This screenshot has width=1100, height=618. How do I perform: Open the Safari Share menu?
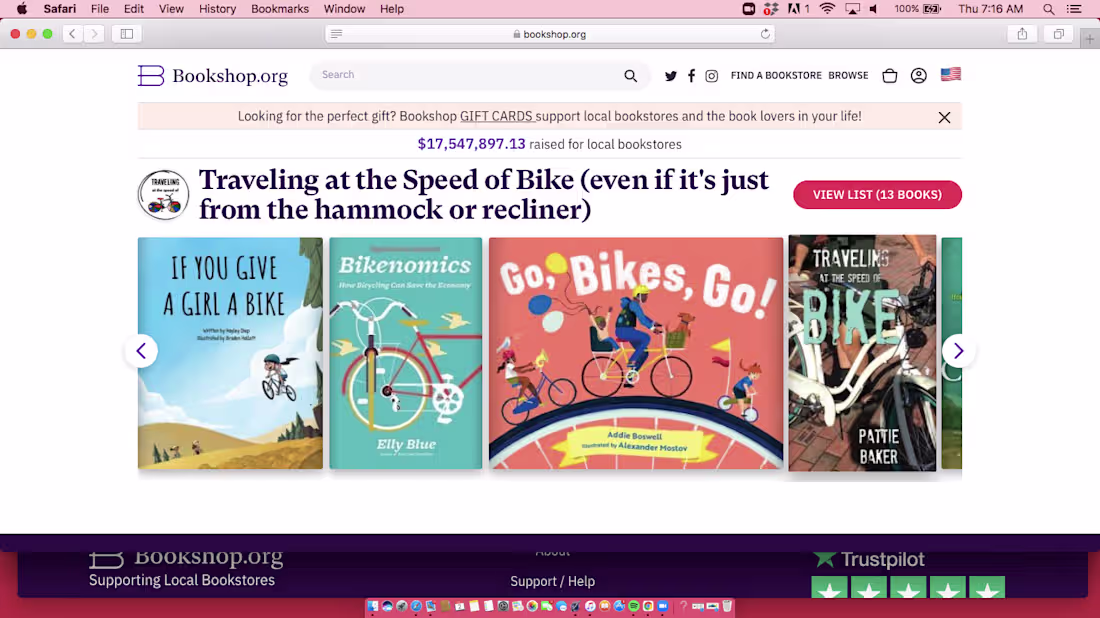(x=1022, y=34)
